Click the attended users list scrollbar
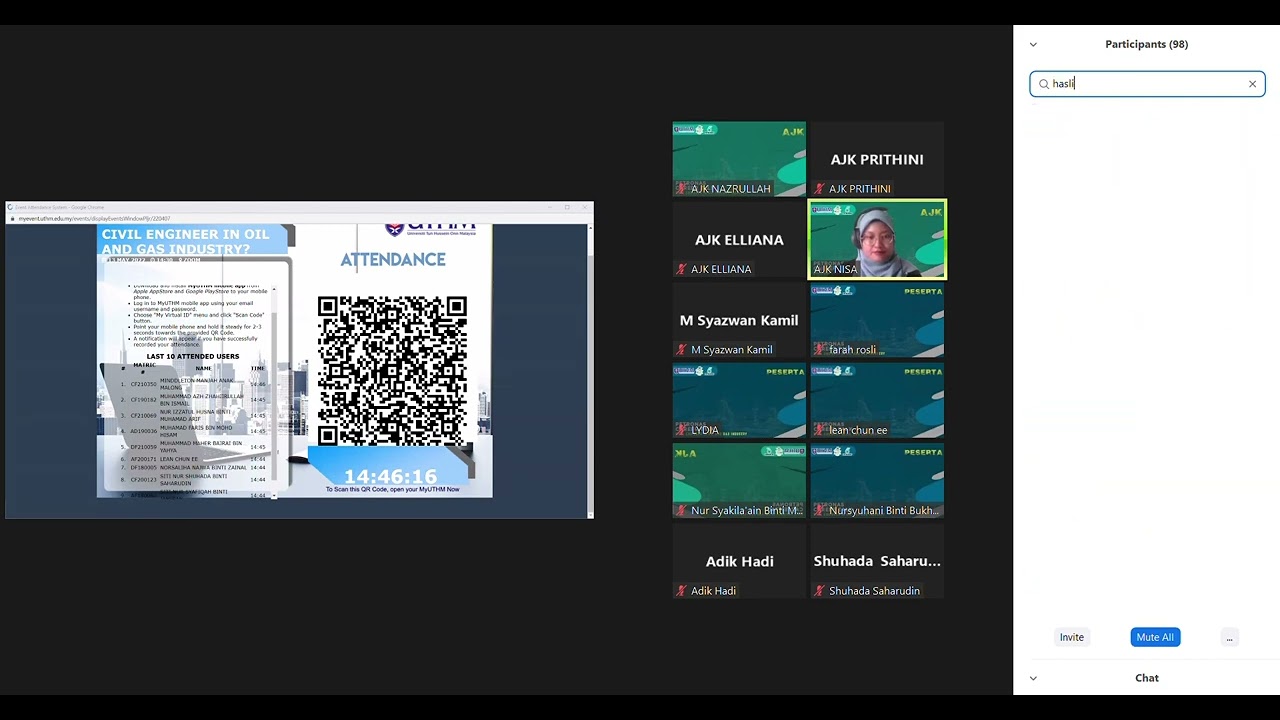 click(x=273, y=391)
